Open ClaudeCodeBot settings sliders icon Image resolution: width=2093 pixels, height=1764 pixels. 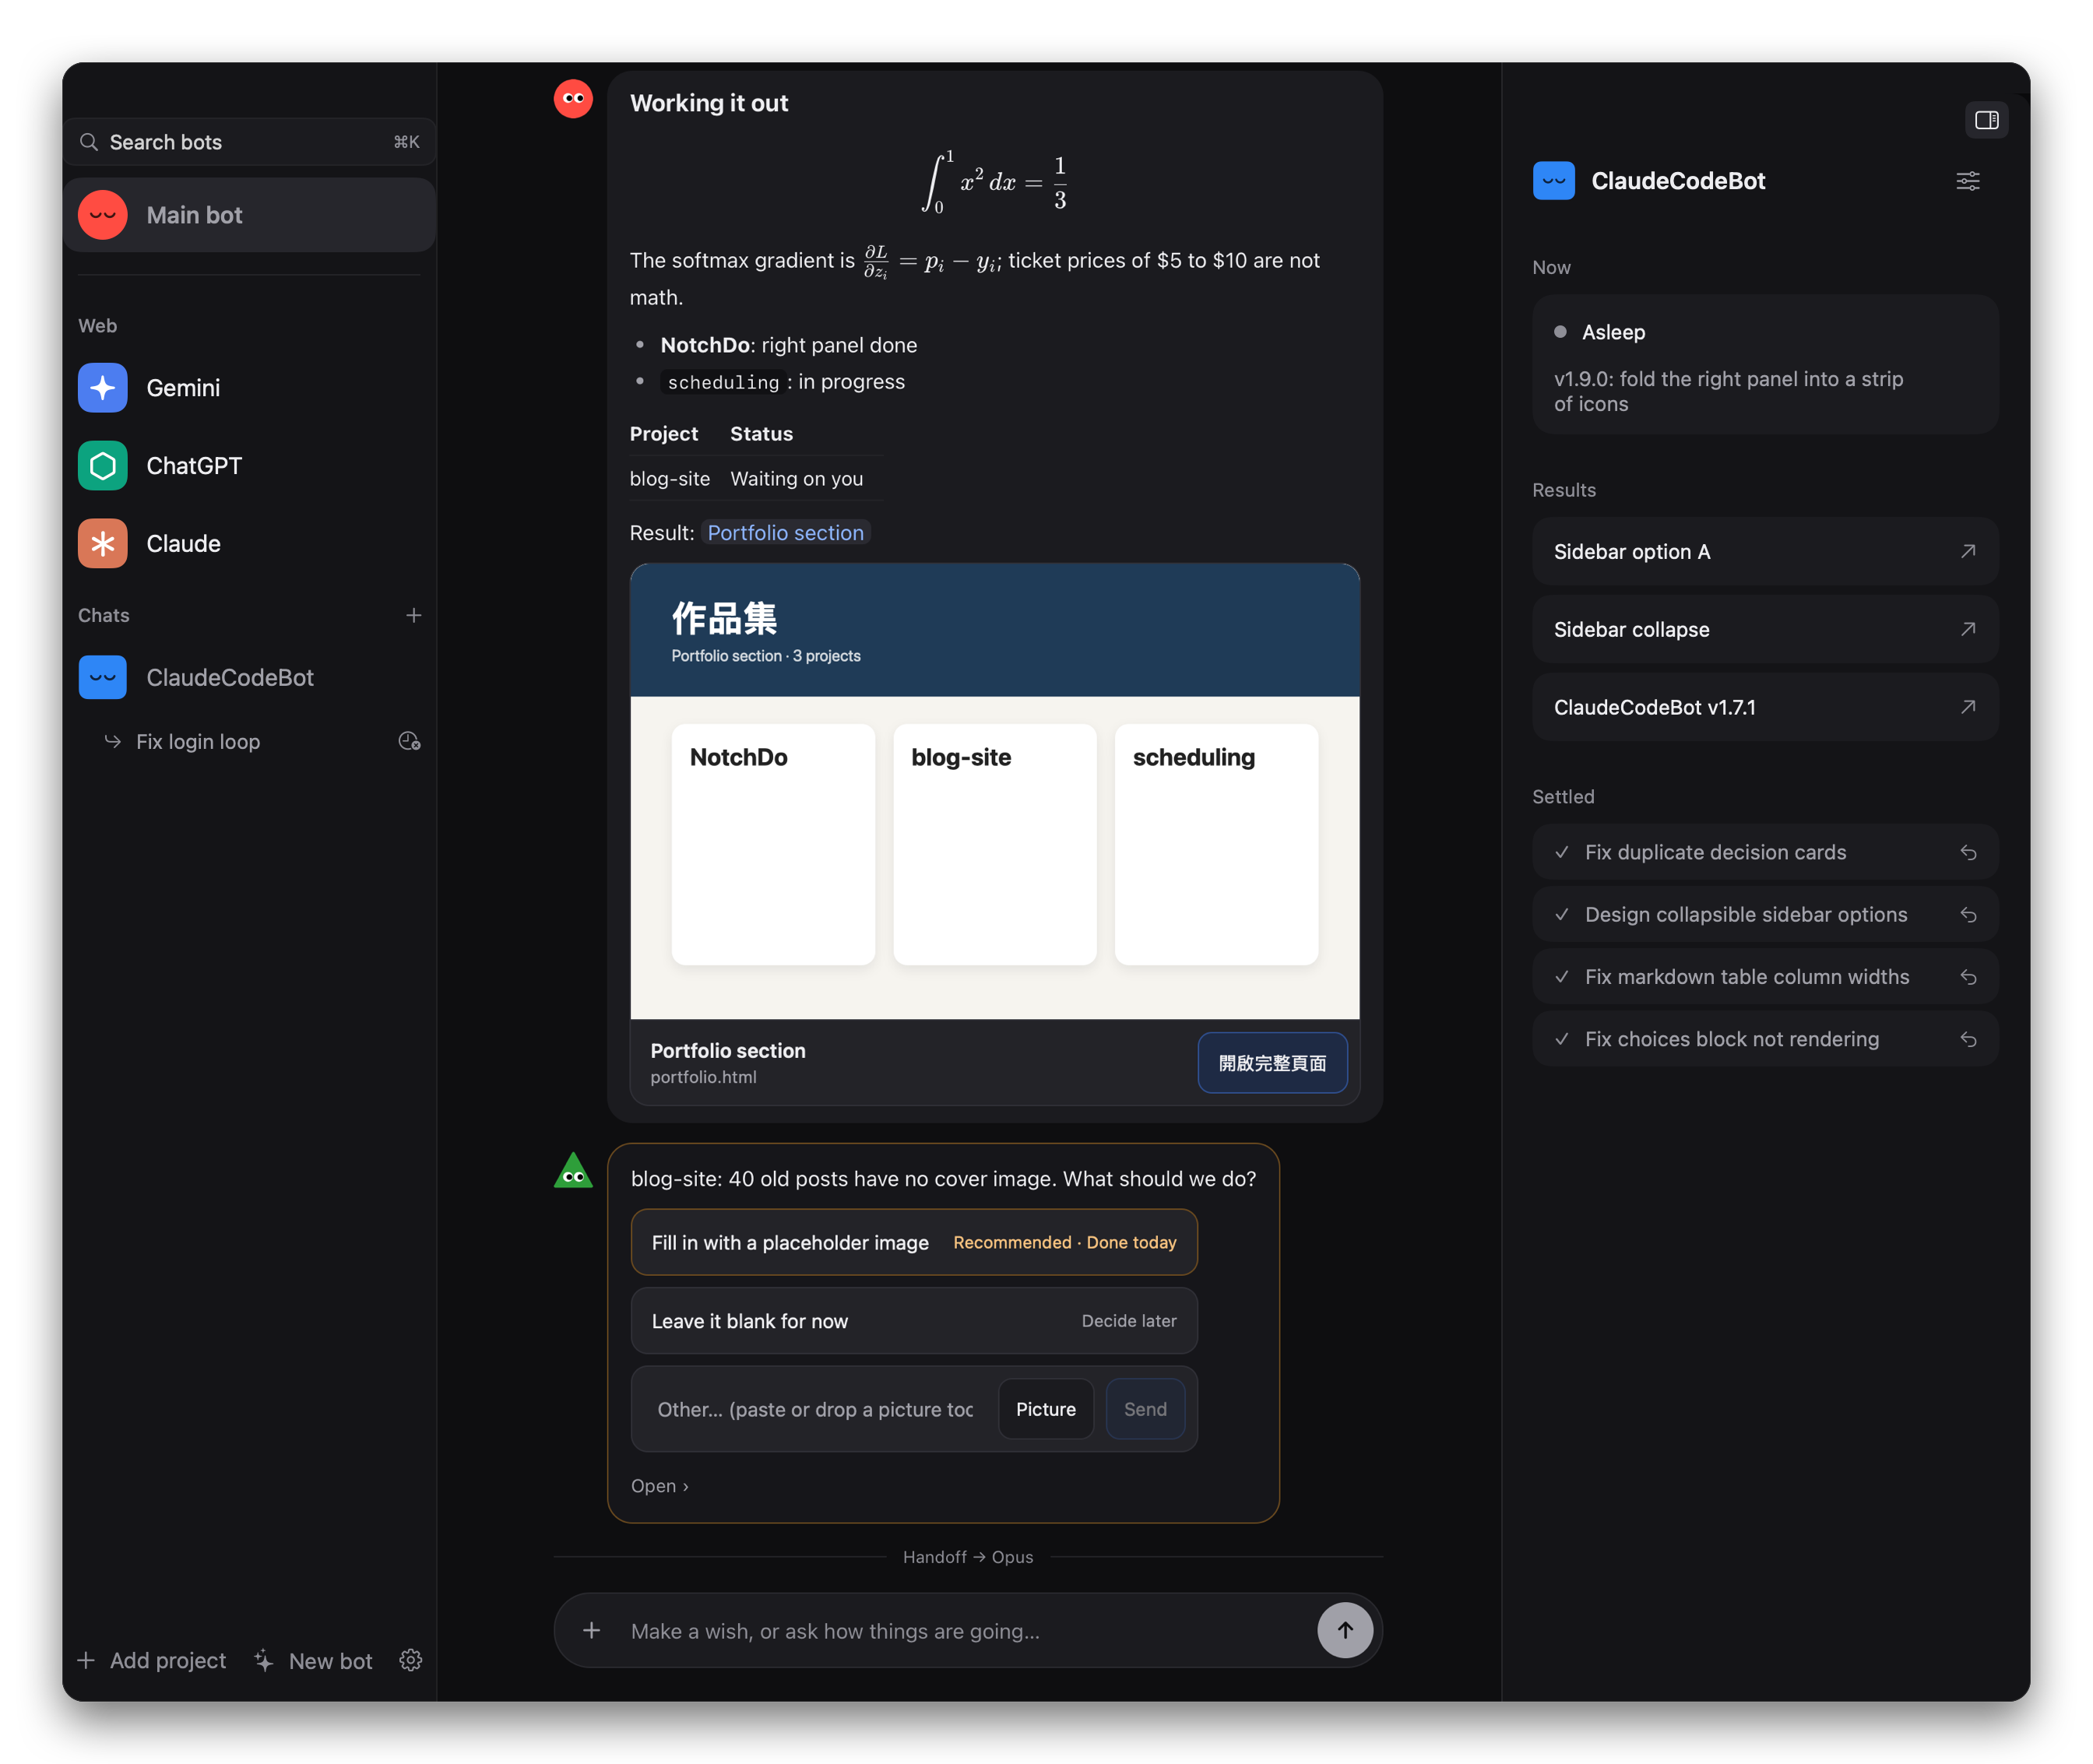pyautogui.click(x=1967, y=181)
